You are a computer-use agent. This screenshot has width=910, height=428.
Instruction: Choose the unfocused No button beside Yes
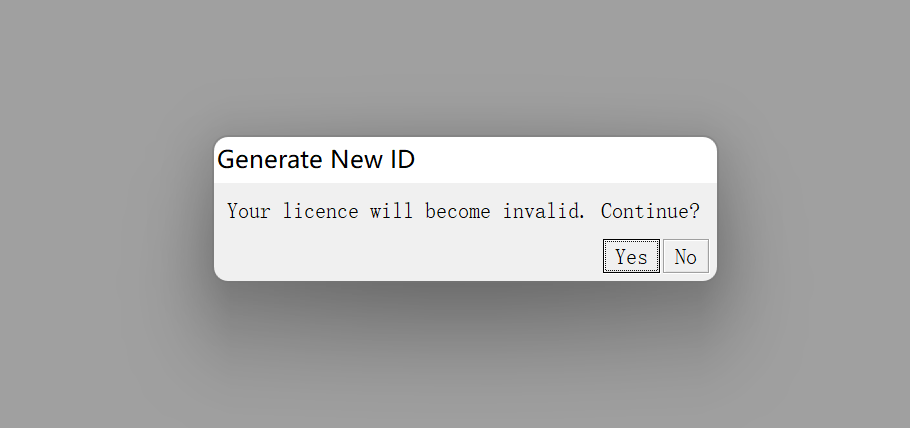tap(685, 256)
